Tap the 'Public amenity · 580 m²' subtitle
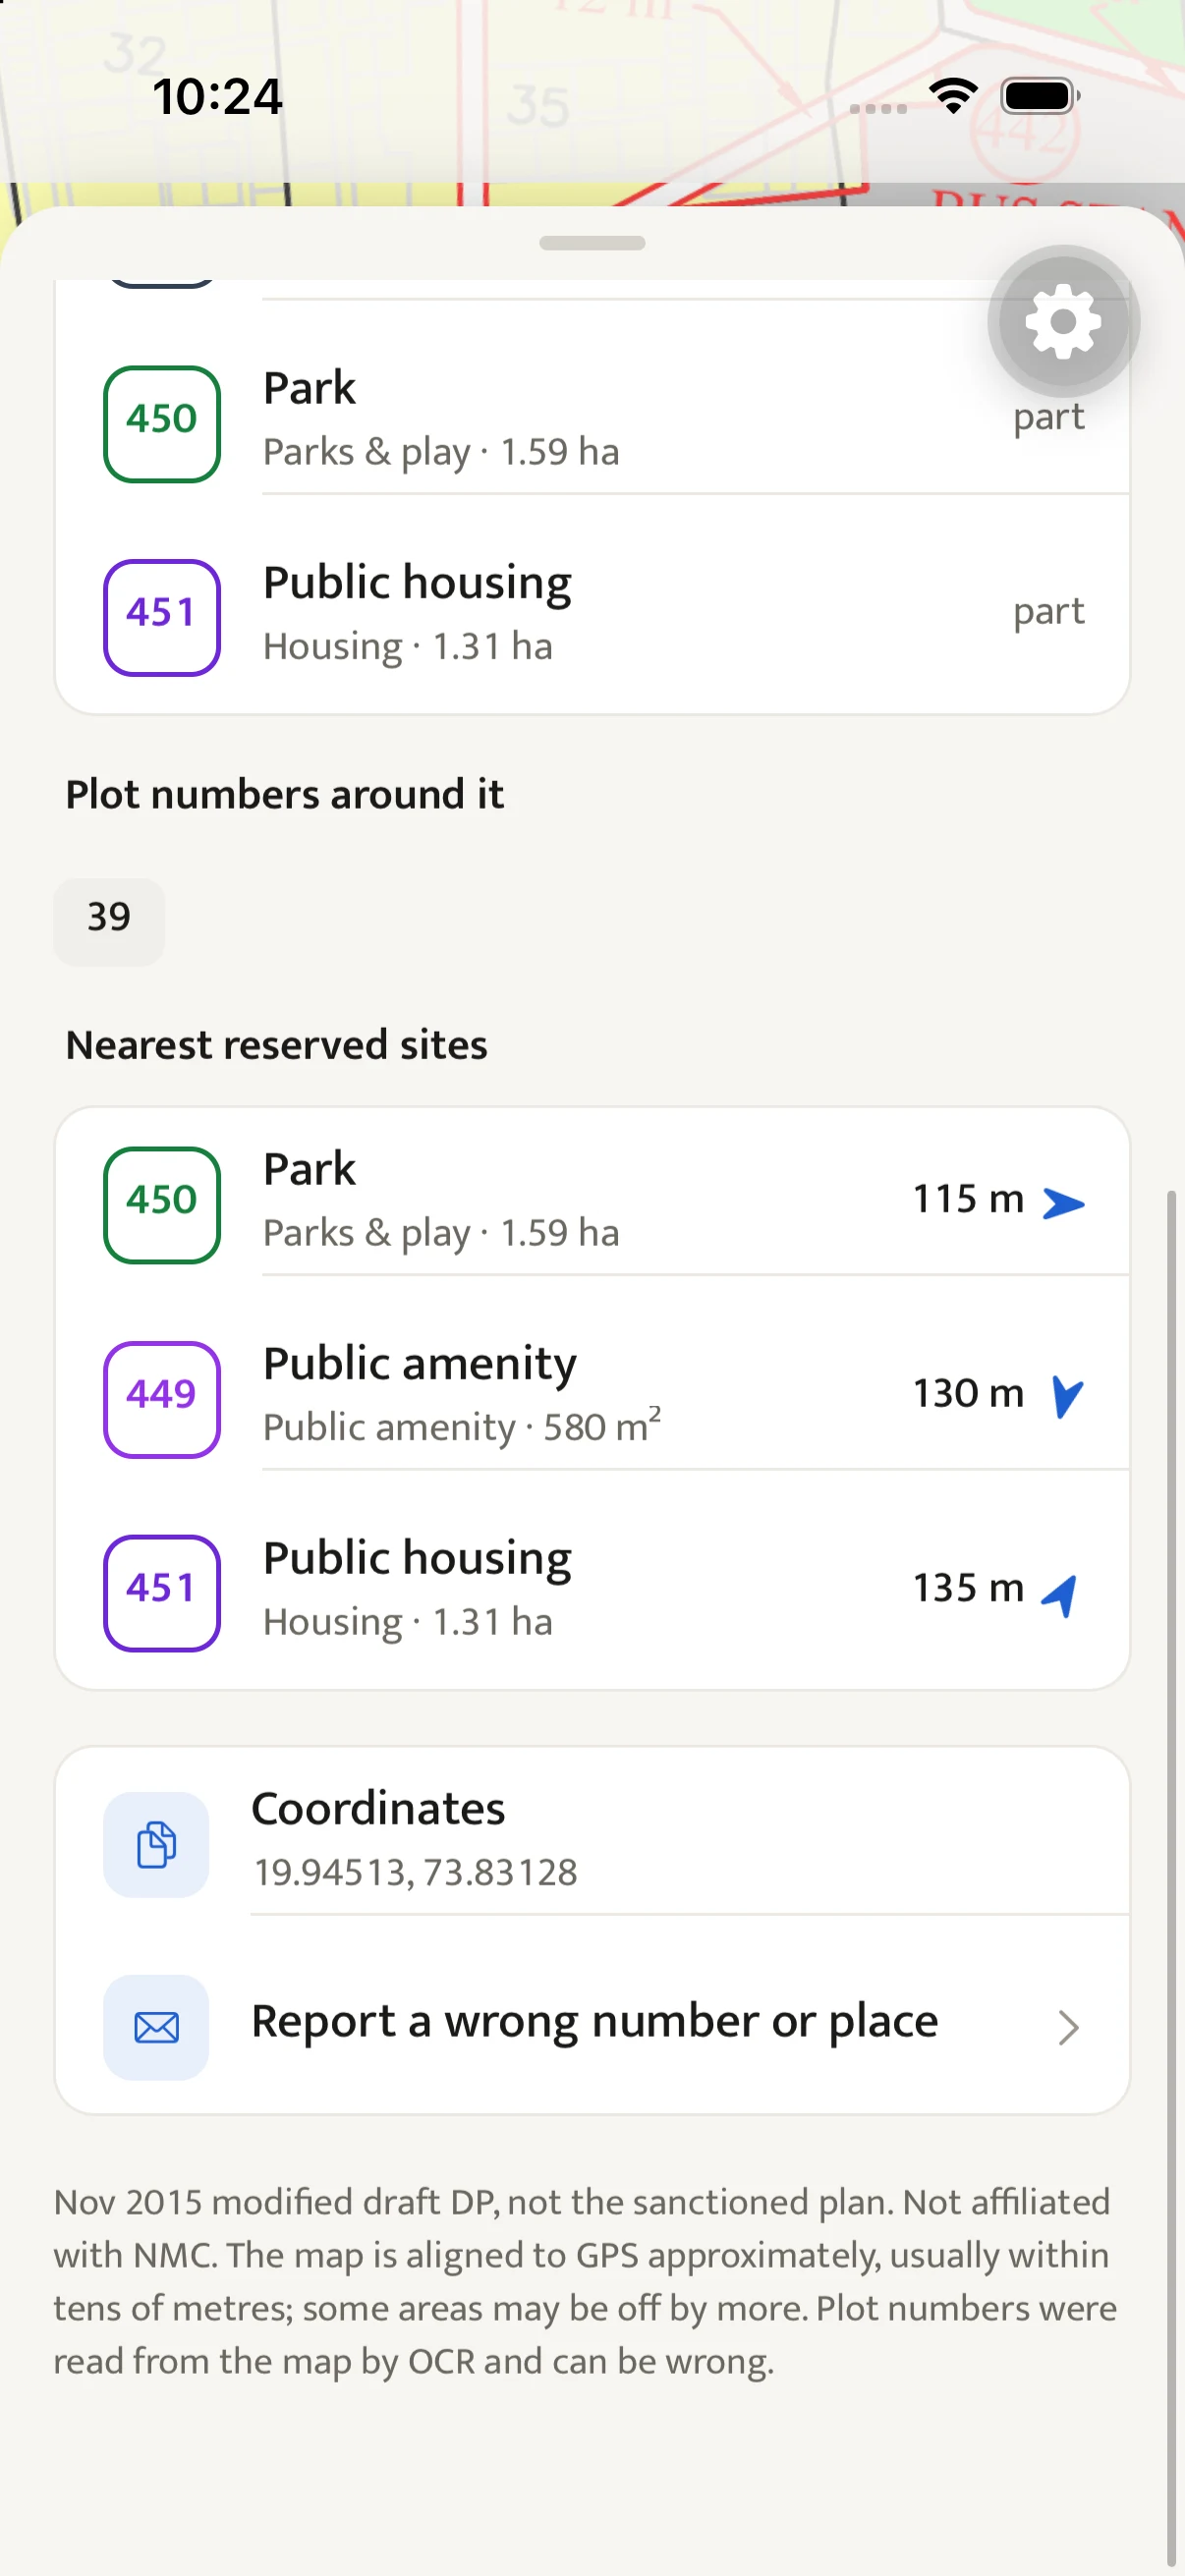Image resolution: width=1185 pixels, height=2576 pixels. 462,1427
